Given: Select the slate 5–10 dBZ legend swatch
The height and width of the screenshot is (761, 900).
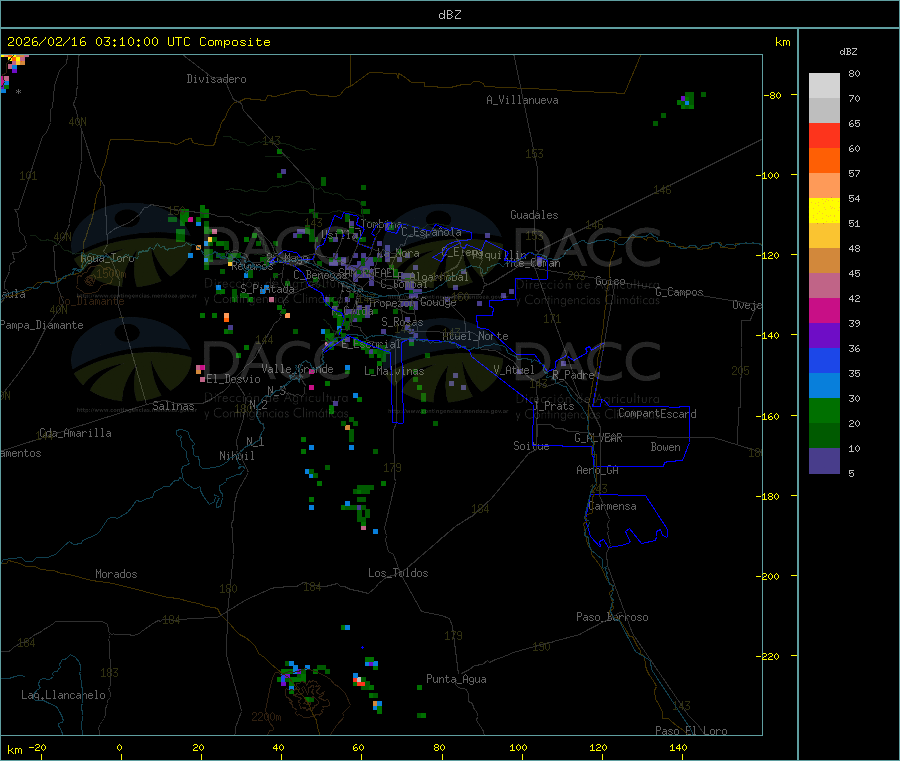Looking at the screenshot, I should (824, 461).
